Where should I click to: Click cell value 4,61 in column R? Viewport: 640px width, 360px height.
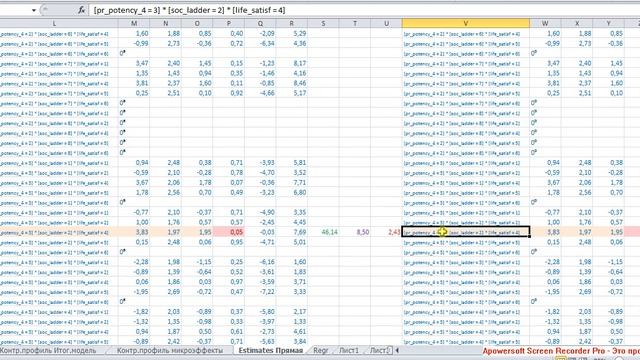(300, 331)
